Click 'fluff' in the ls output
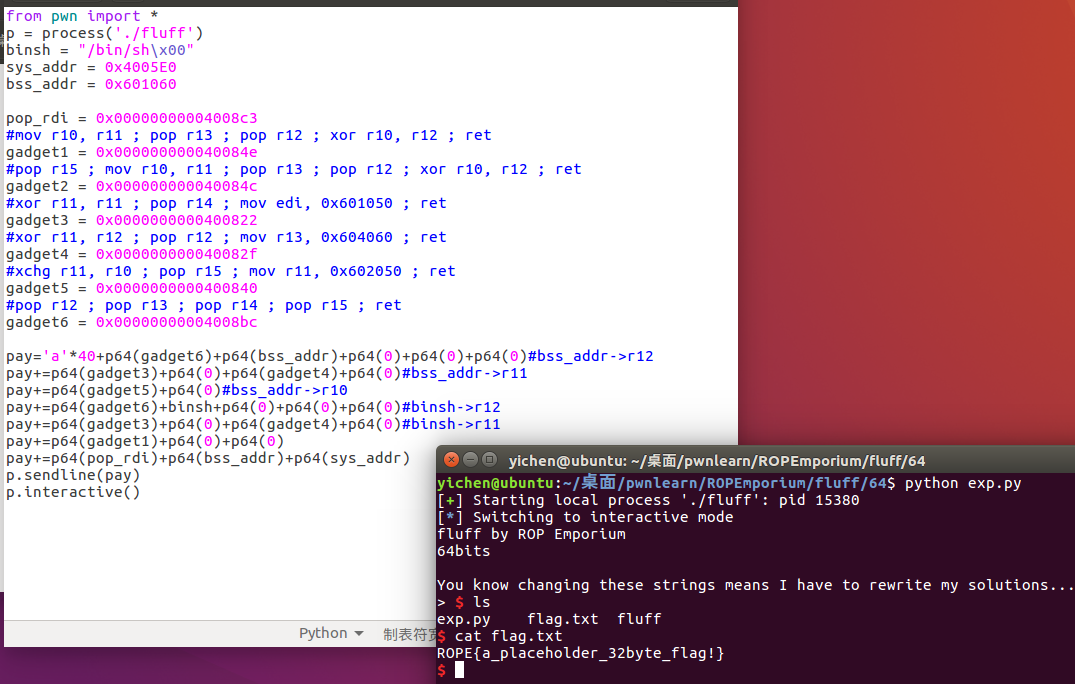 click(639, 620)
